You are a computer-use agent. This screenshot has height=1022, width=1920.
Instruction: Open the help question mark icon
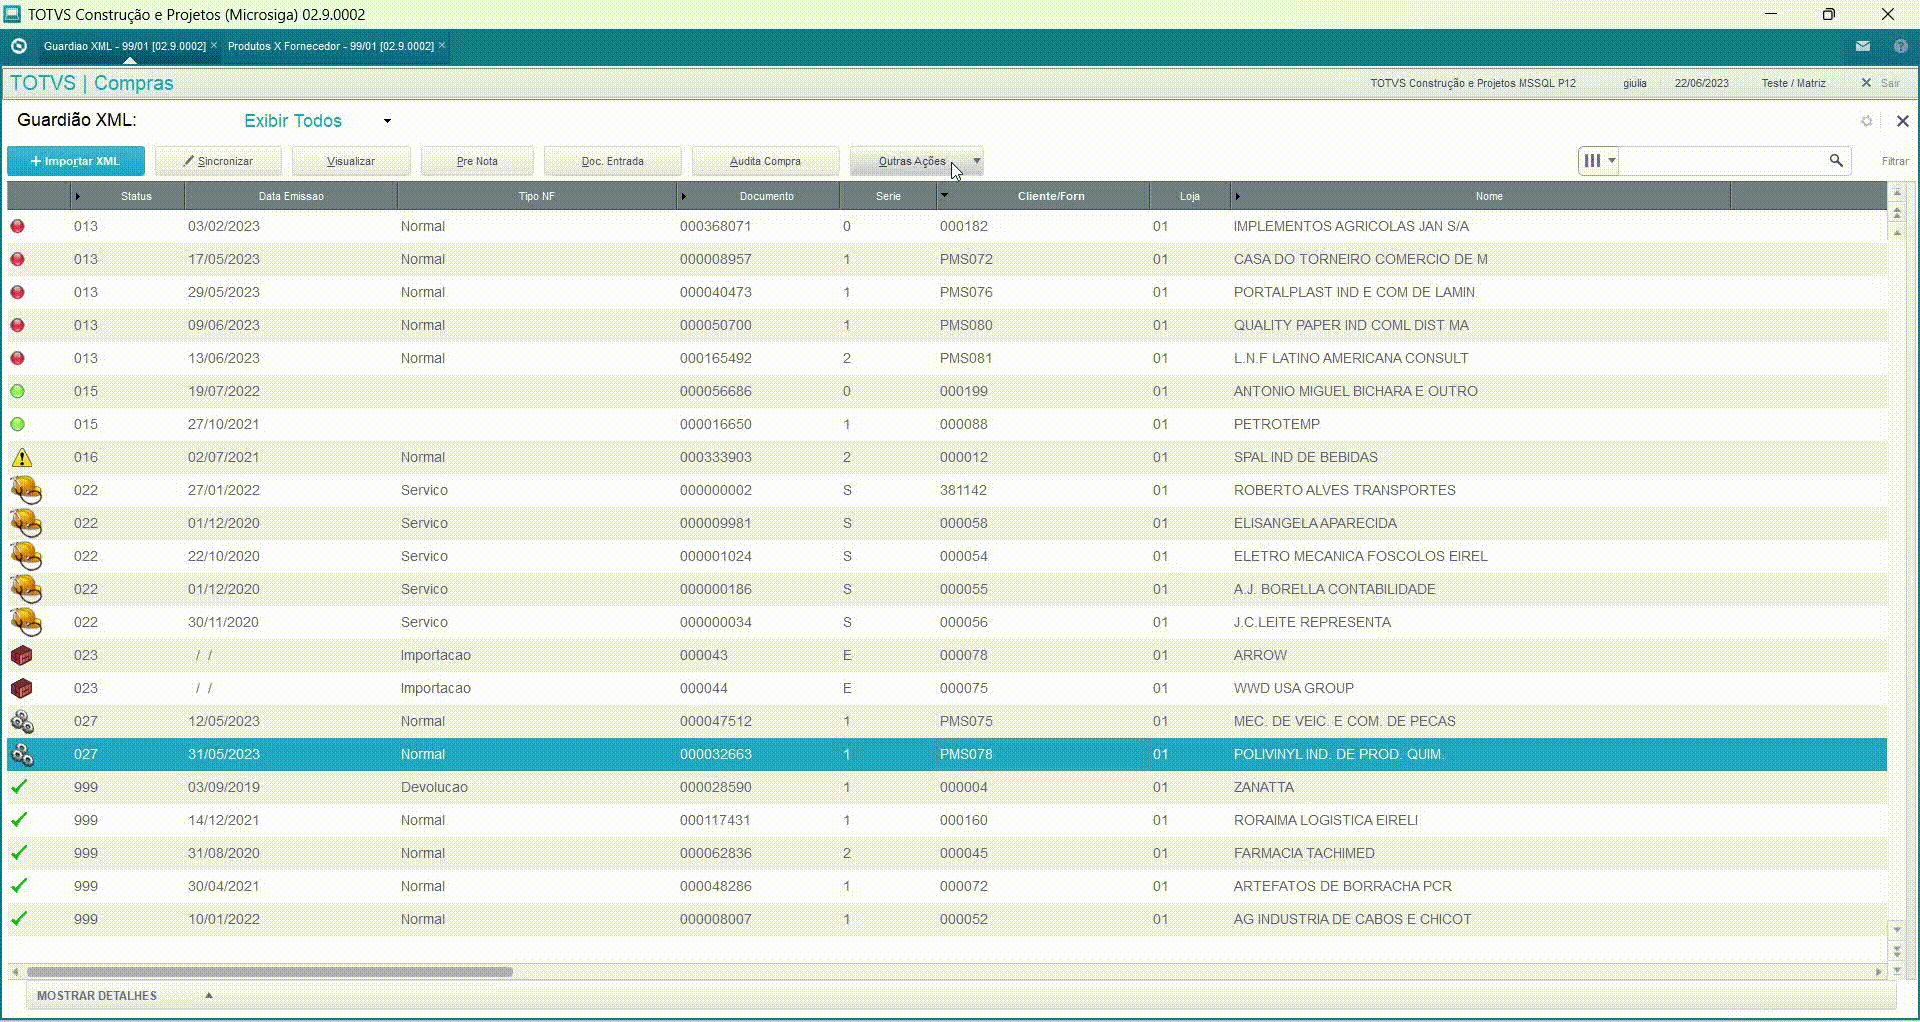coord(1901,46)
